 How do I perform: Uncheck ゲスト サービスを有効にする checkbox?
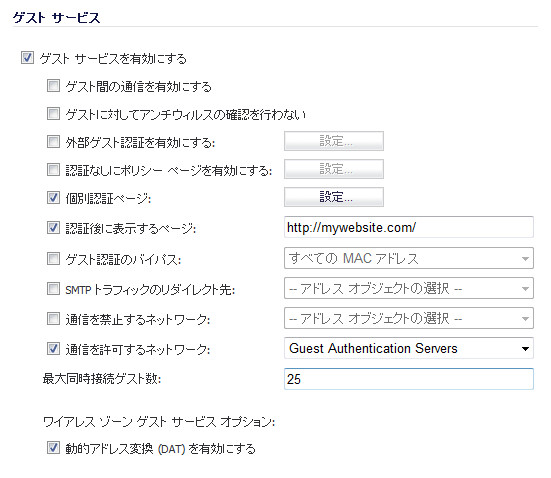[27, 58]
